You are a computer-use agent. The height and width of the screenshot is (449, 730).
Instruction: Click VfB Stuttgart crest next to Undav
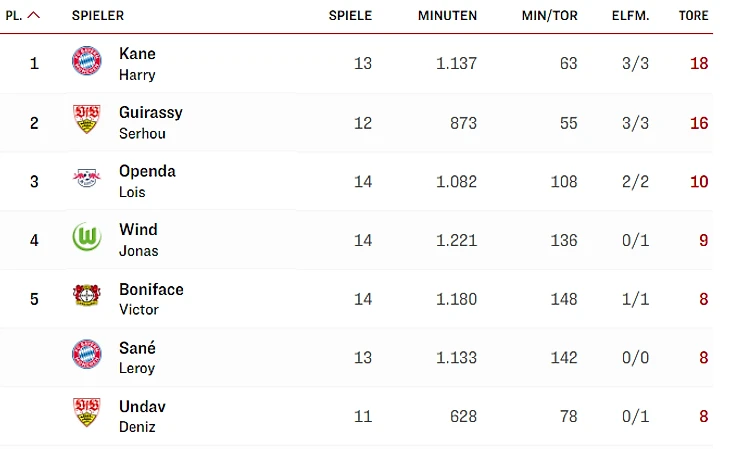87,415
